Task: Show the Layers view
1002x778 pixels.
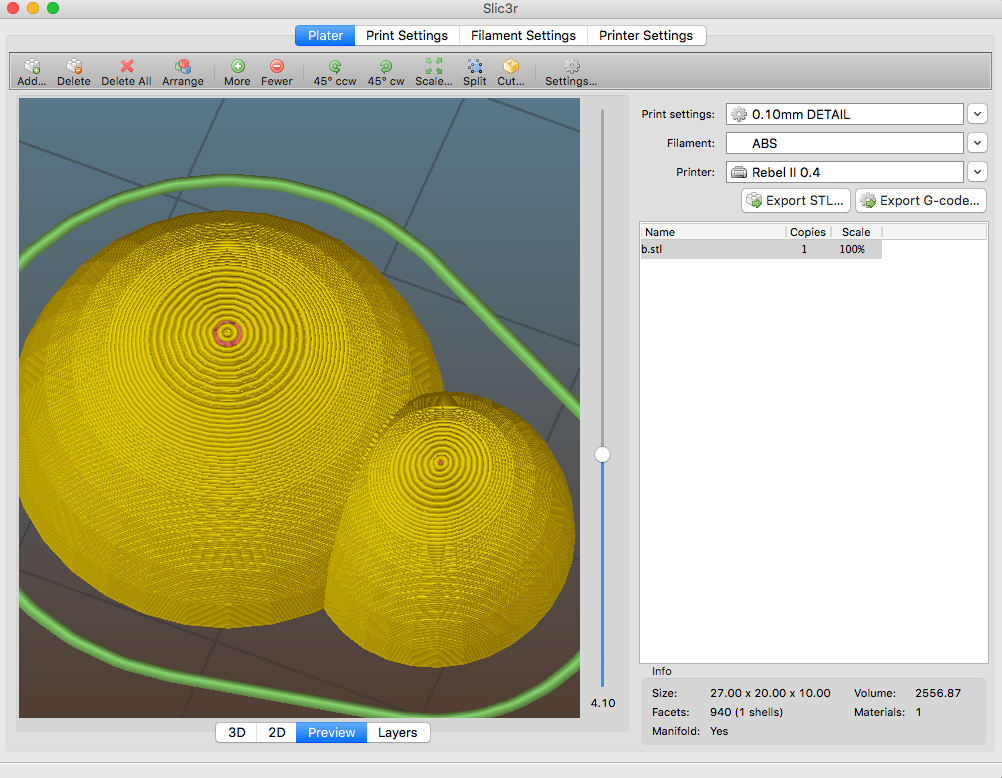Action: (x=397, y=733)
